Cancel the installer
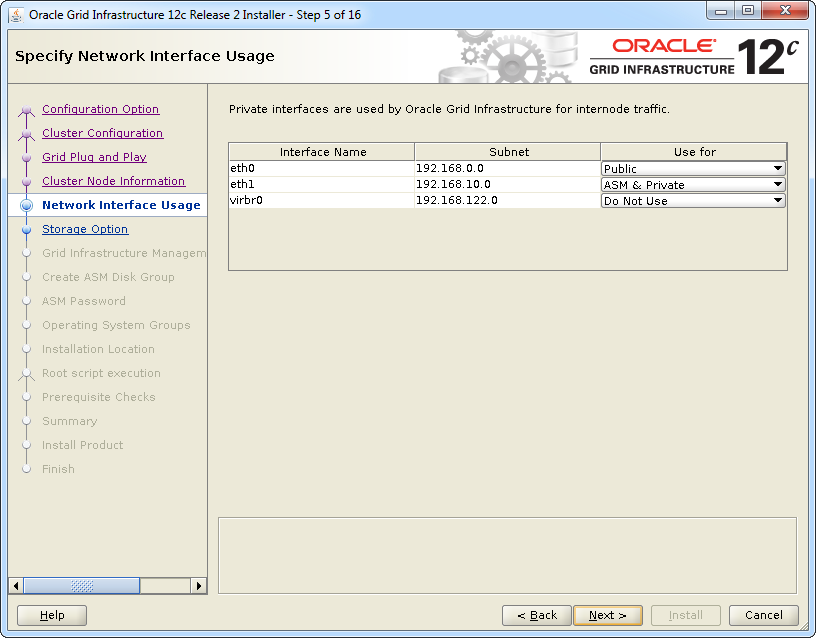Screen dimensions: 816x638 (x=764, y=615)
